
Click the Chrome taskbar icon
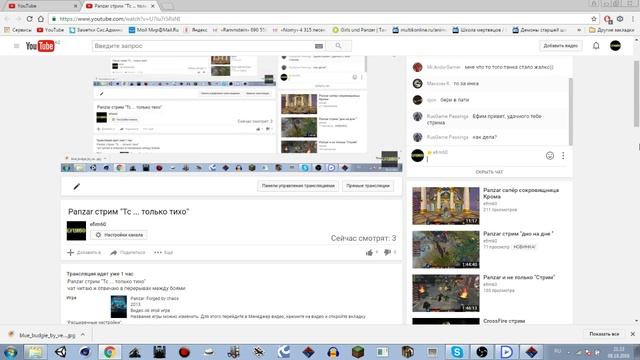click(x=109, y=351)
